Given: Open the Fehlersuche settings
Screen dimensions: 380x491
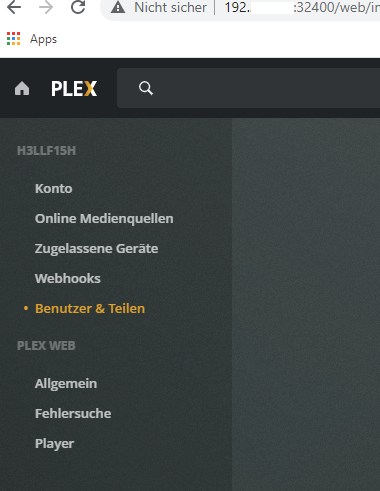Looking at the screenshot, I should [x=73, y=414].
